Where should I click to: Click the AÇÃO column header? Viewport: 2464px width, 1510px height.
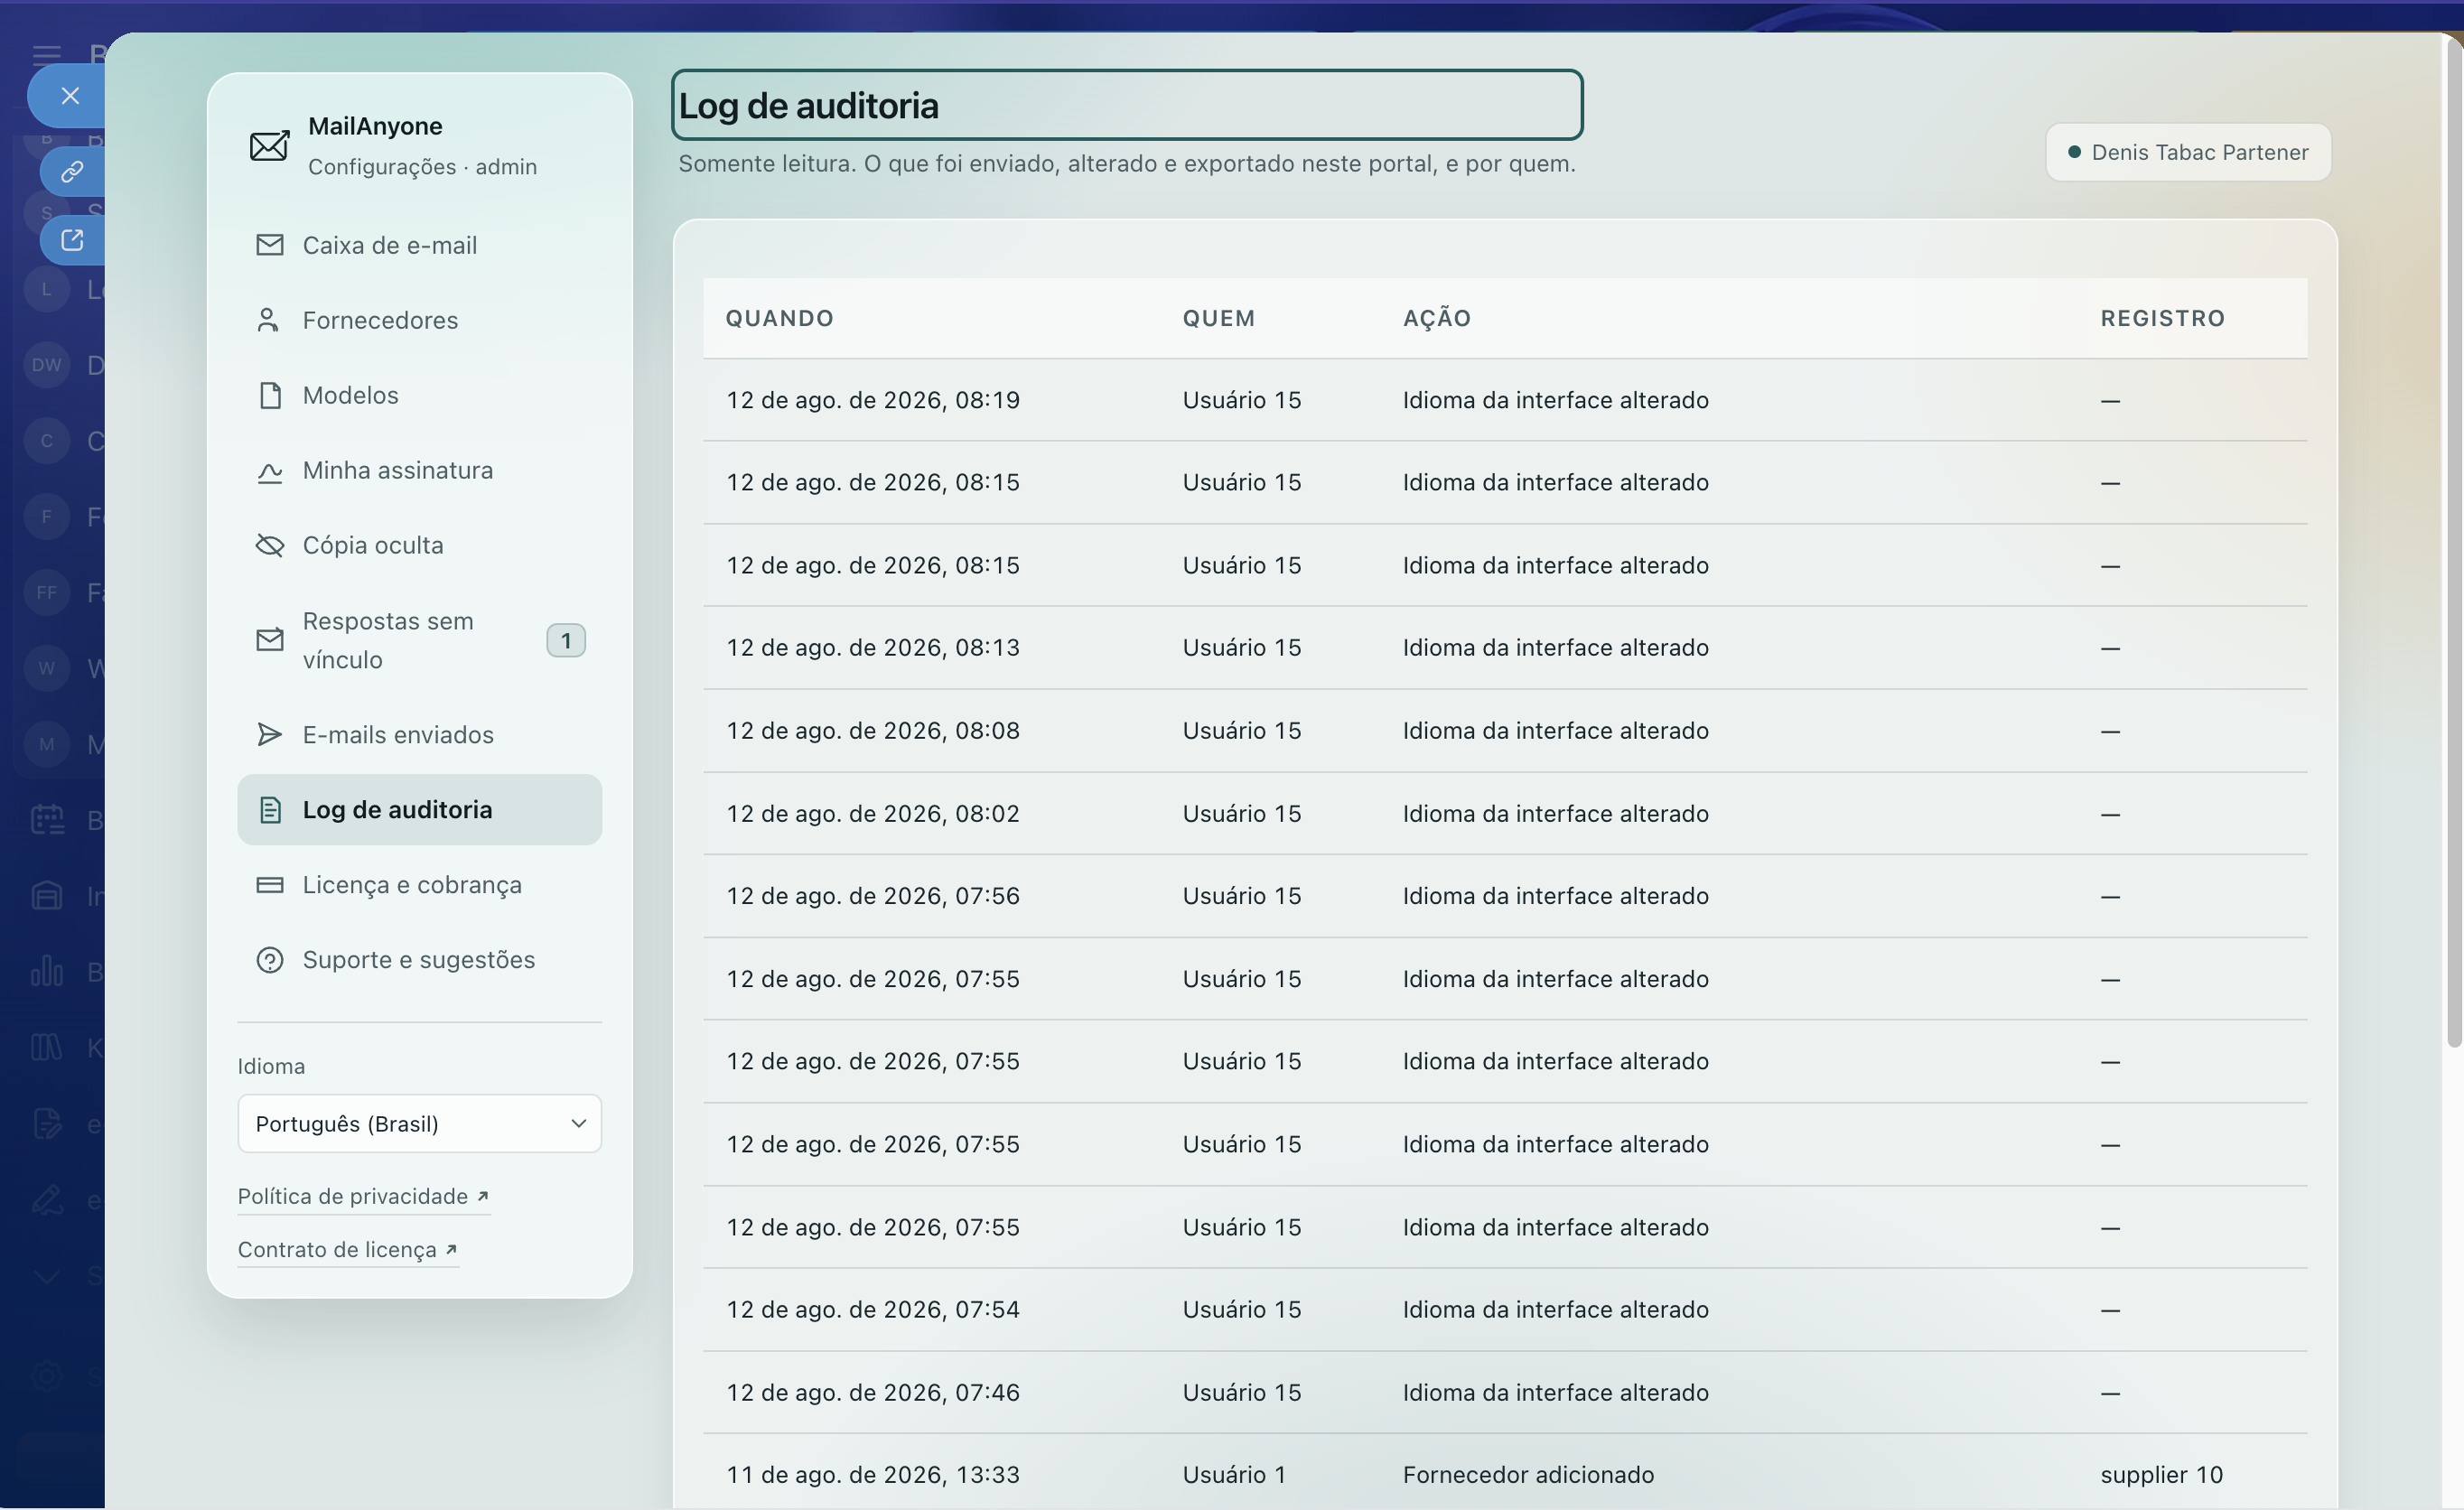click(1436, 318)
